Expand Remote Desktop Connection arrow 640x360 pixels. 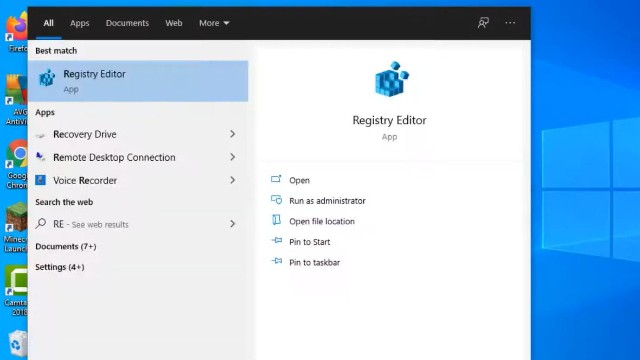[232, 157]
